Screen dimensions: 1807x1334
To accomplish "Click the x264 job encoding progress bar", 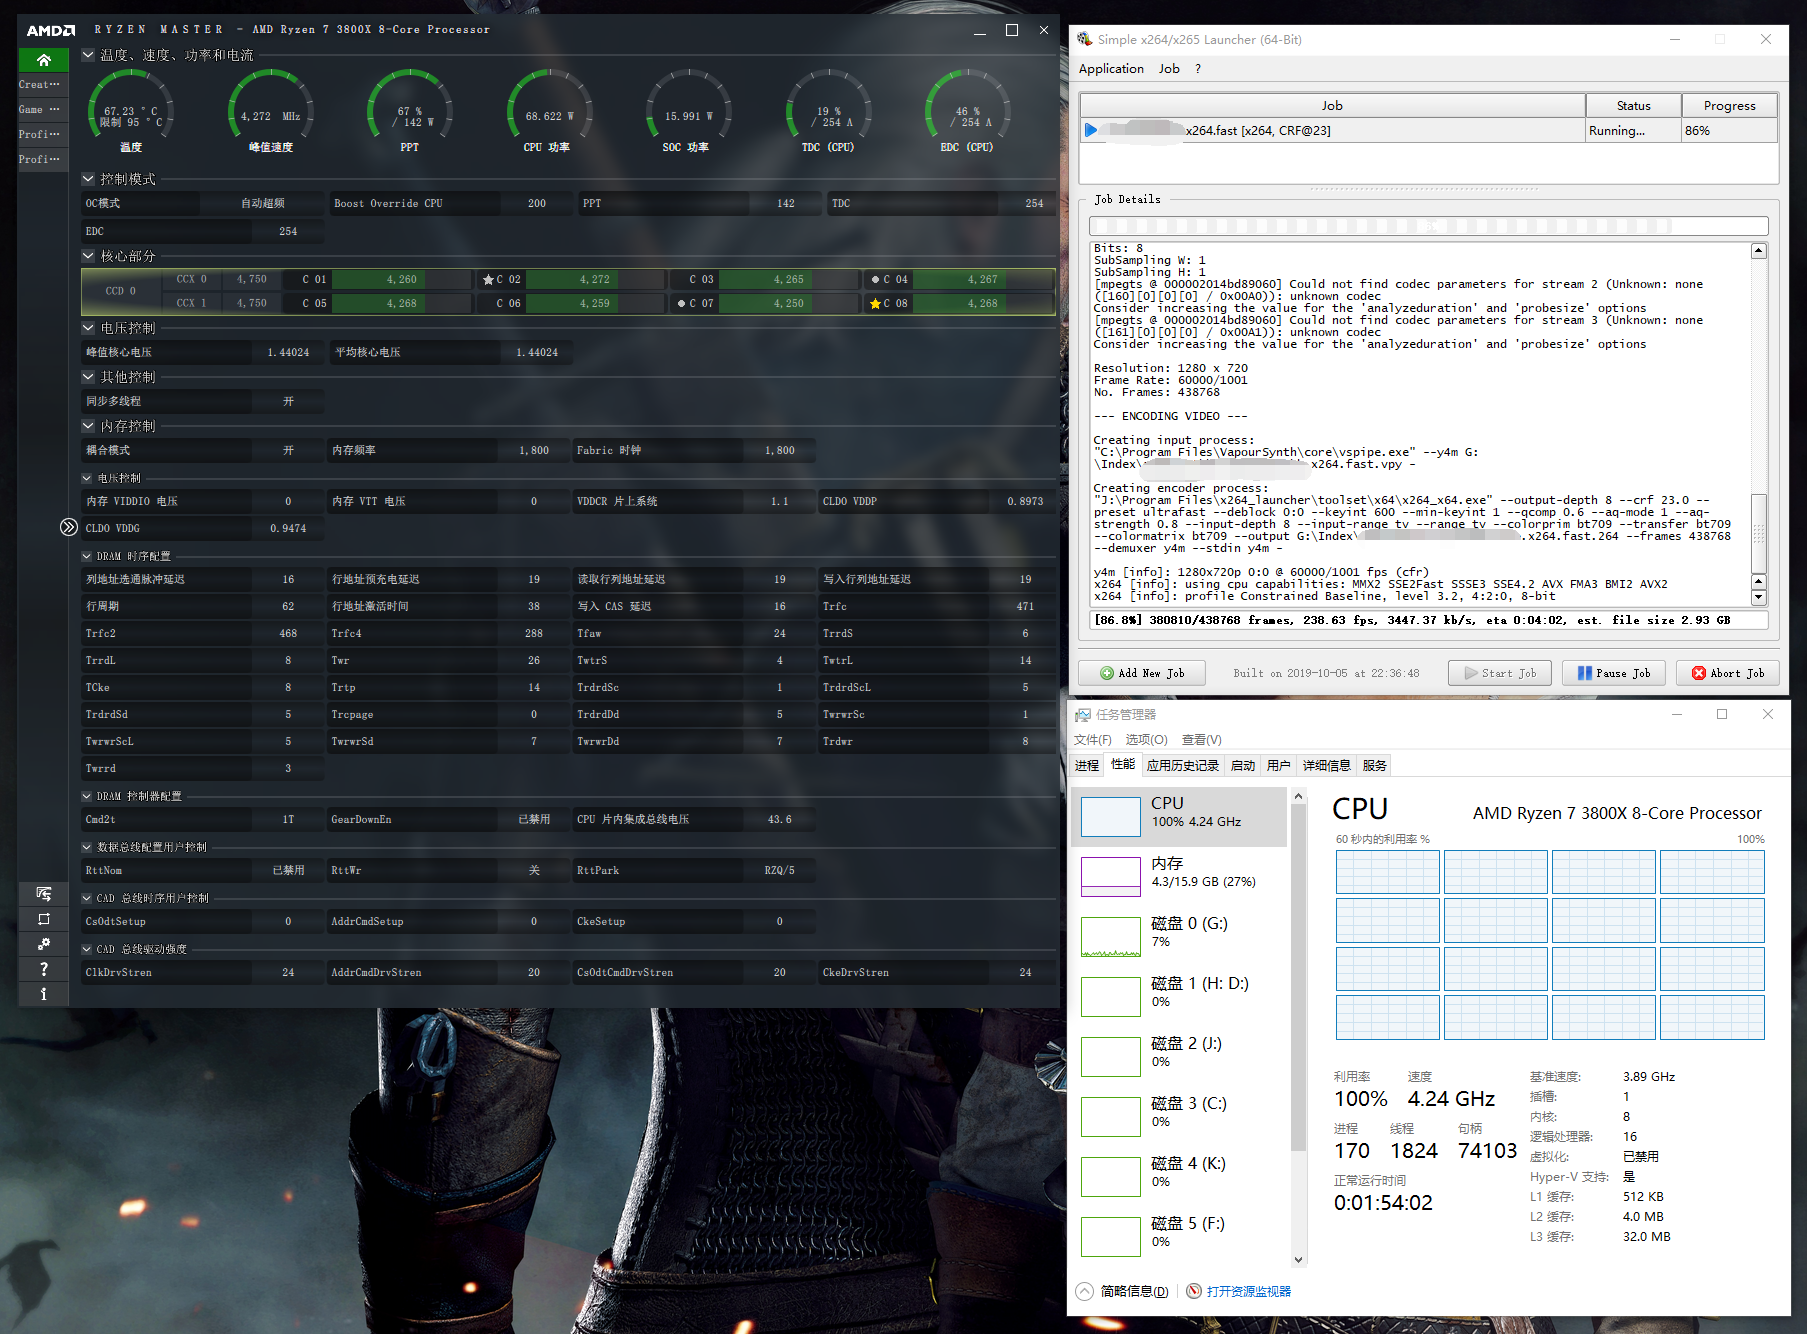I will [1428, 226].
